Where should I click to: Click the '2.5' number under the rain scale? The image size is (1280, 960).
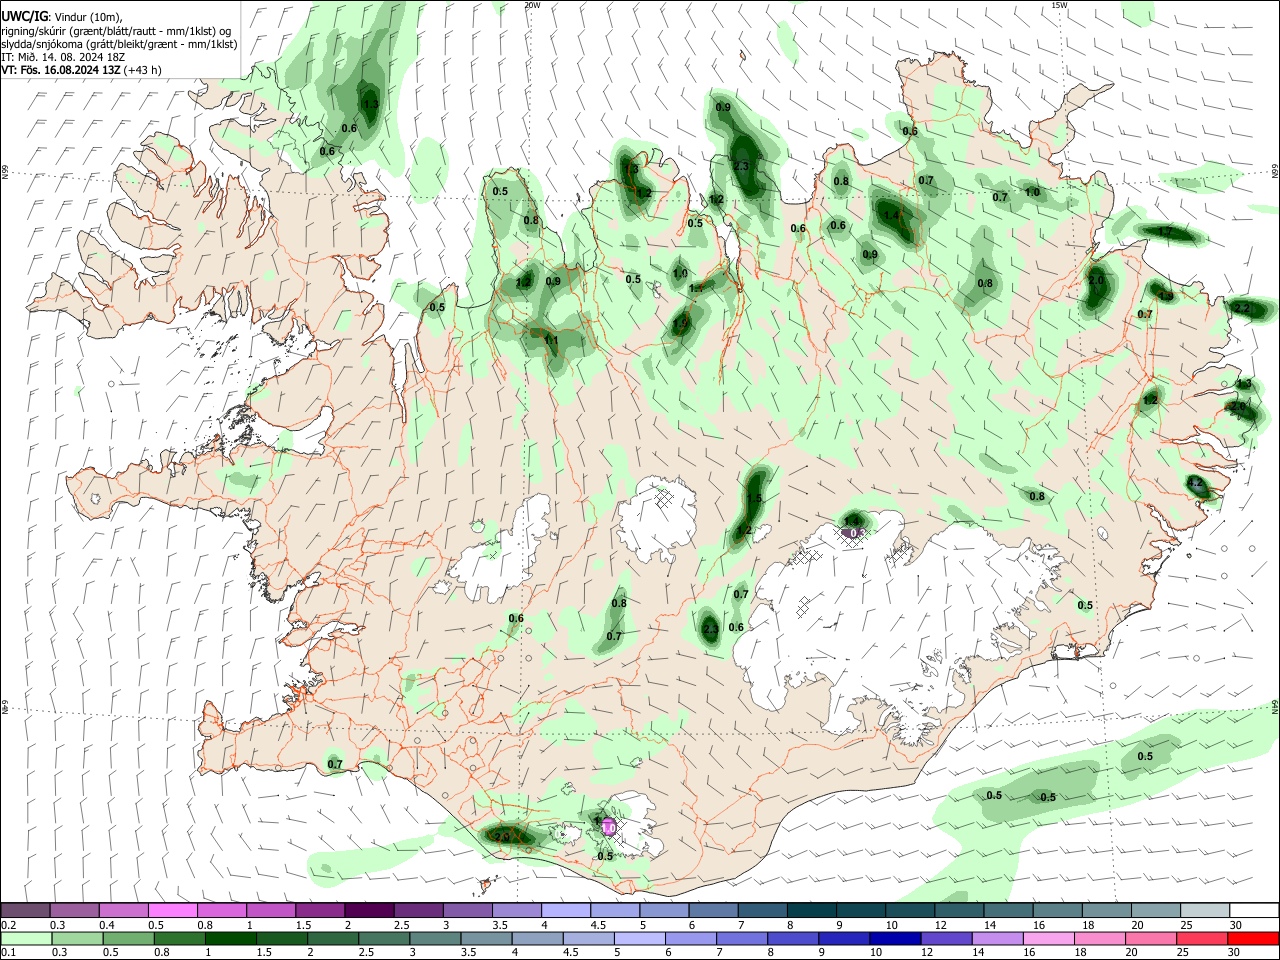[x=366, y=952]
